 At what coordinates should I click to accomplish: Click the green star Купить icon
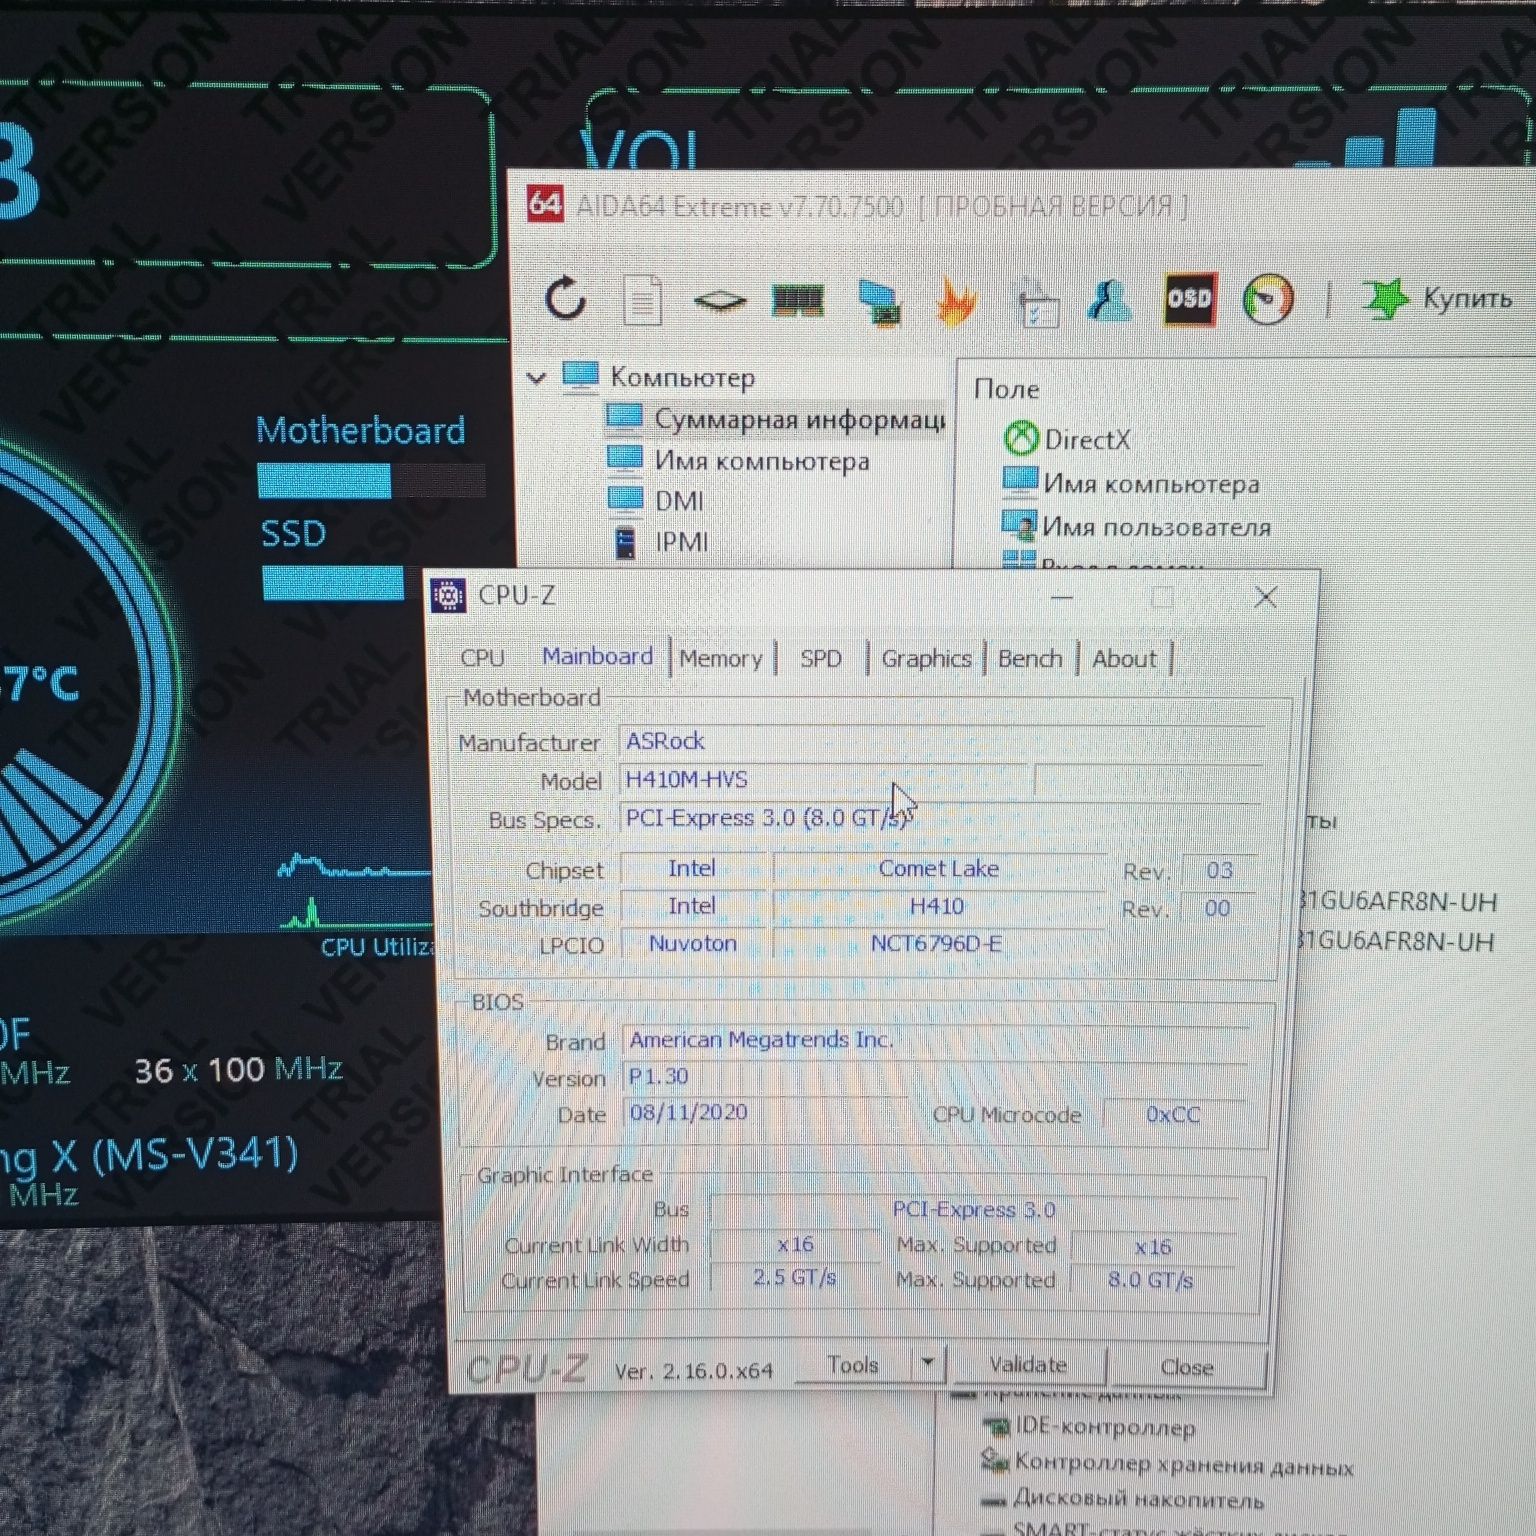[1384, 298]
